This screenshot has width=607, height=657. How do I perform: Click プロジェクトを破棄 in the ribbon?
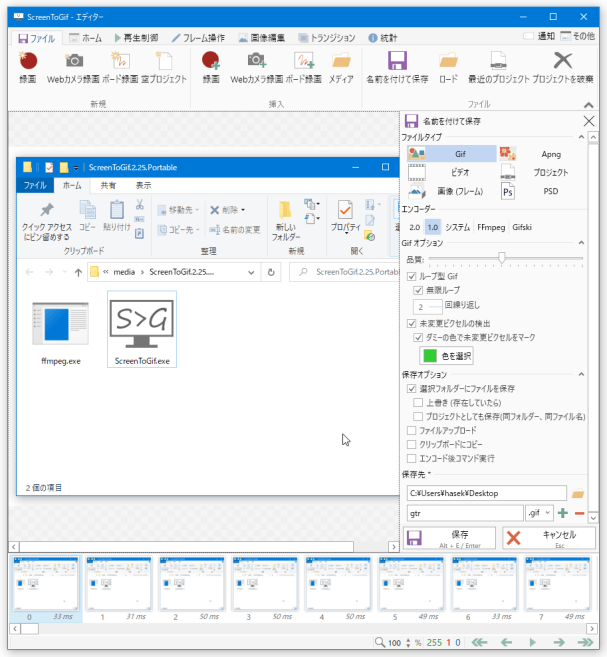pos(562,67)
